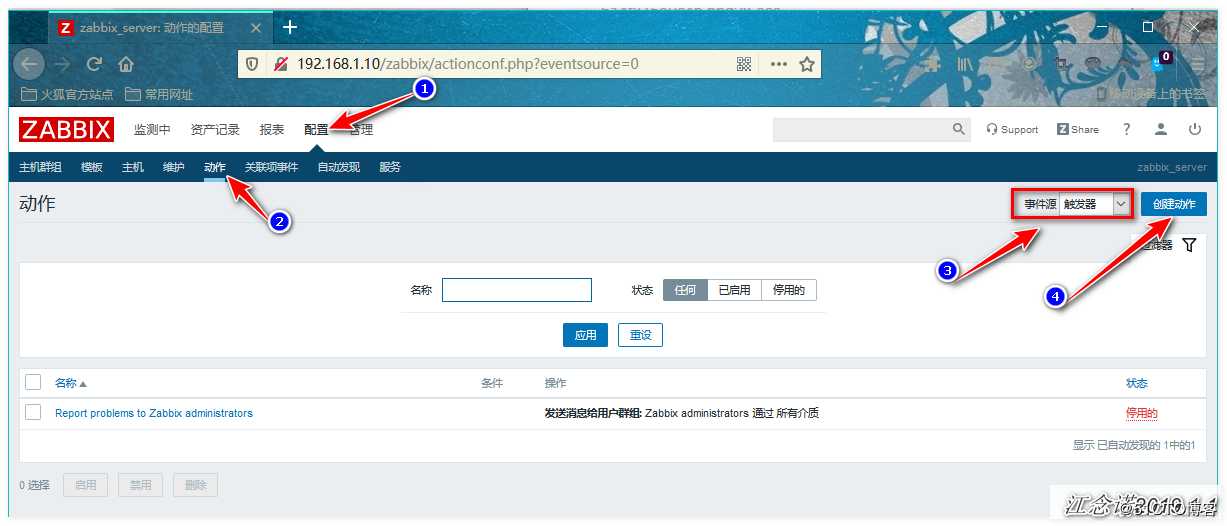Toggle the 停用的 status of the action row
This screenshot has height=526, width=1227.
point(1142,413)
